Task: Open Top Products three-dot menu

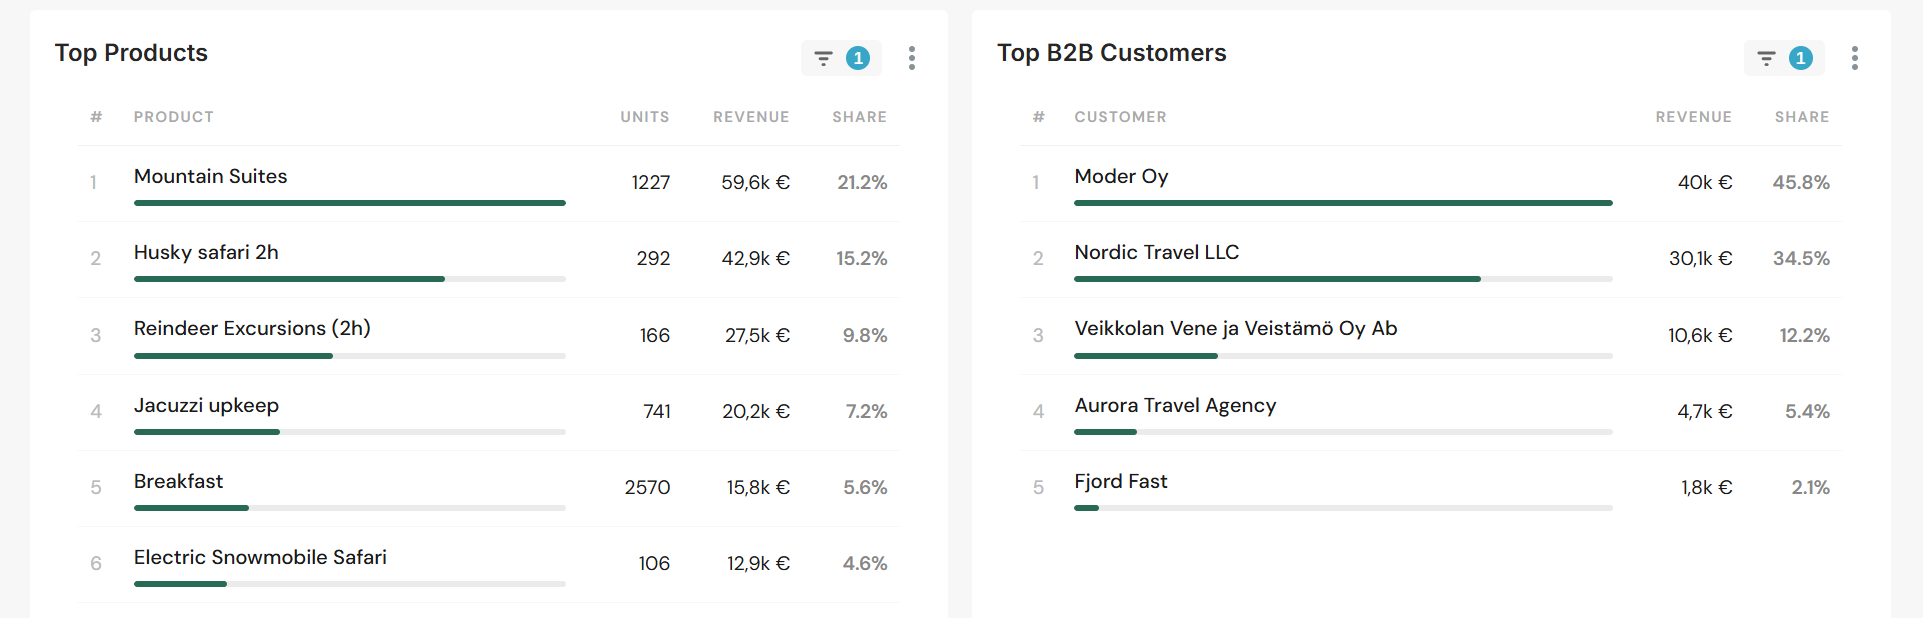Action: pos(911,58)
